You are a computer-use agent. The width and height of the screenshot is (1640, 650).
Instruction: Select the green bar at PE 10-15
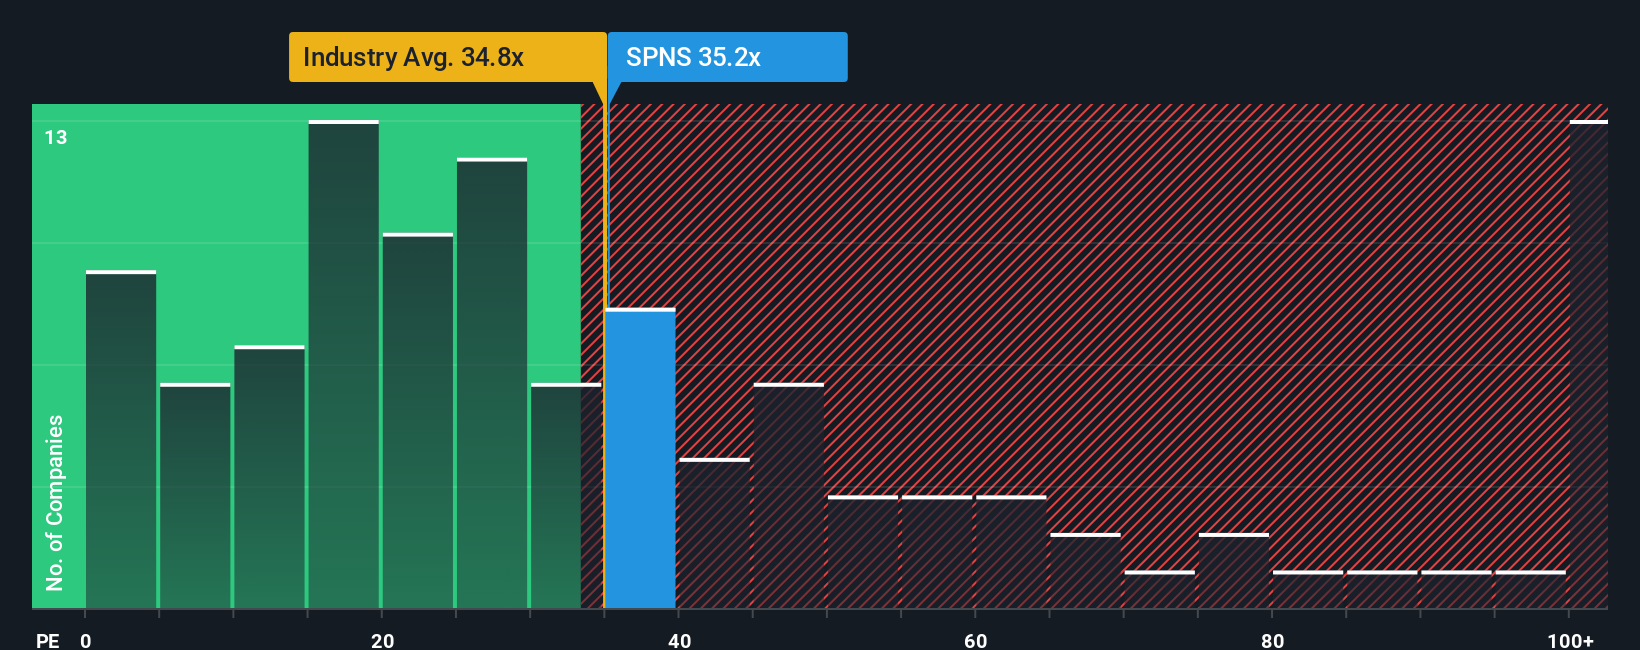click(x=270, y=477)
